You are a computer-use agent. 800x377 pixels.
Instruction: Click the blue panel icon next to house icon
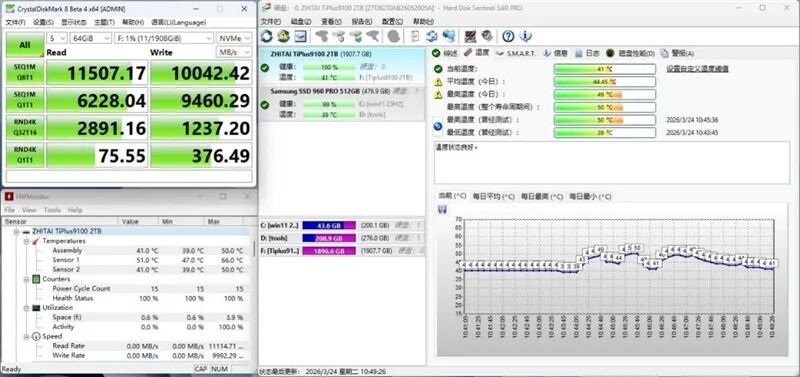pyautogui.click(x=300, y=36)
